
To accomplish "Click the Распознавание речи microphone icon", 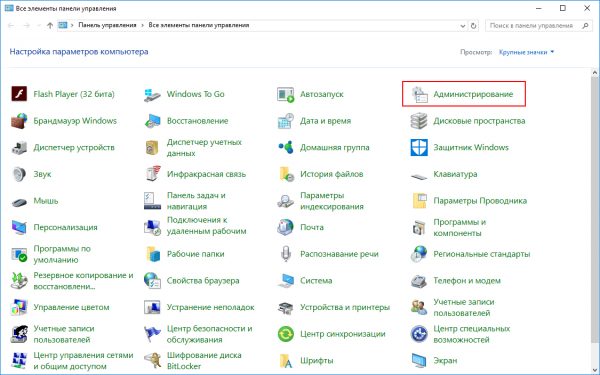I will tap(285, 254).
